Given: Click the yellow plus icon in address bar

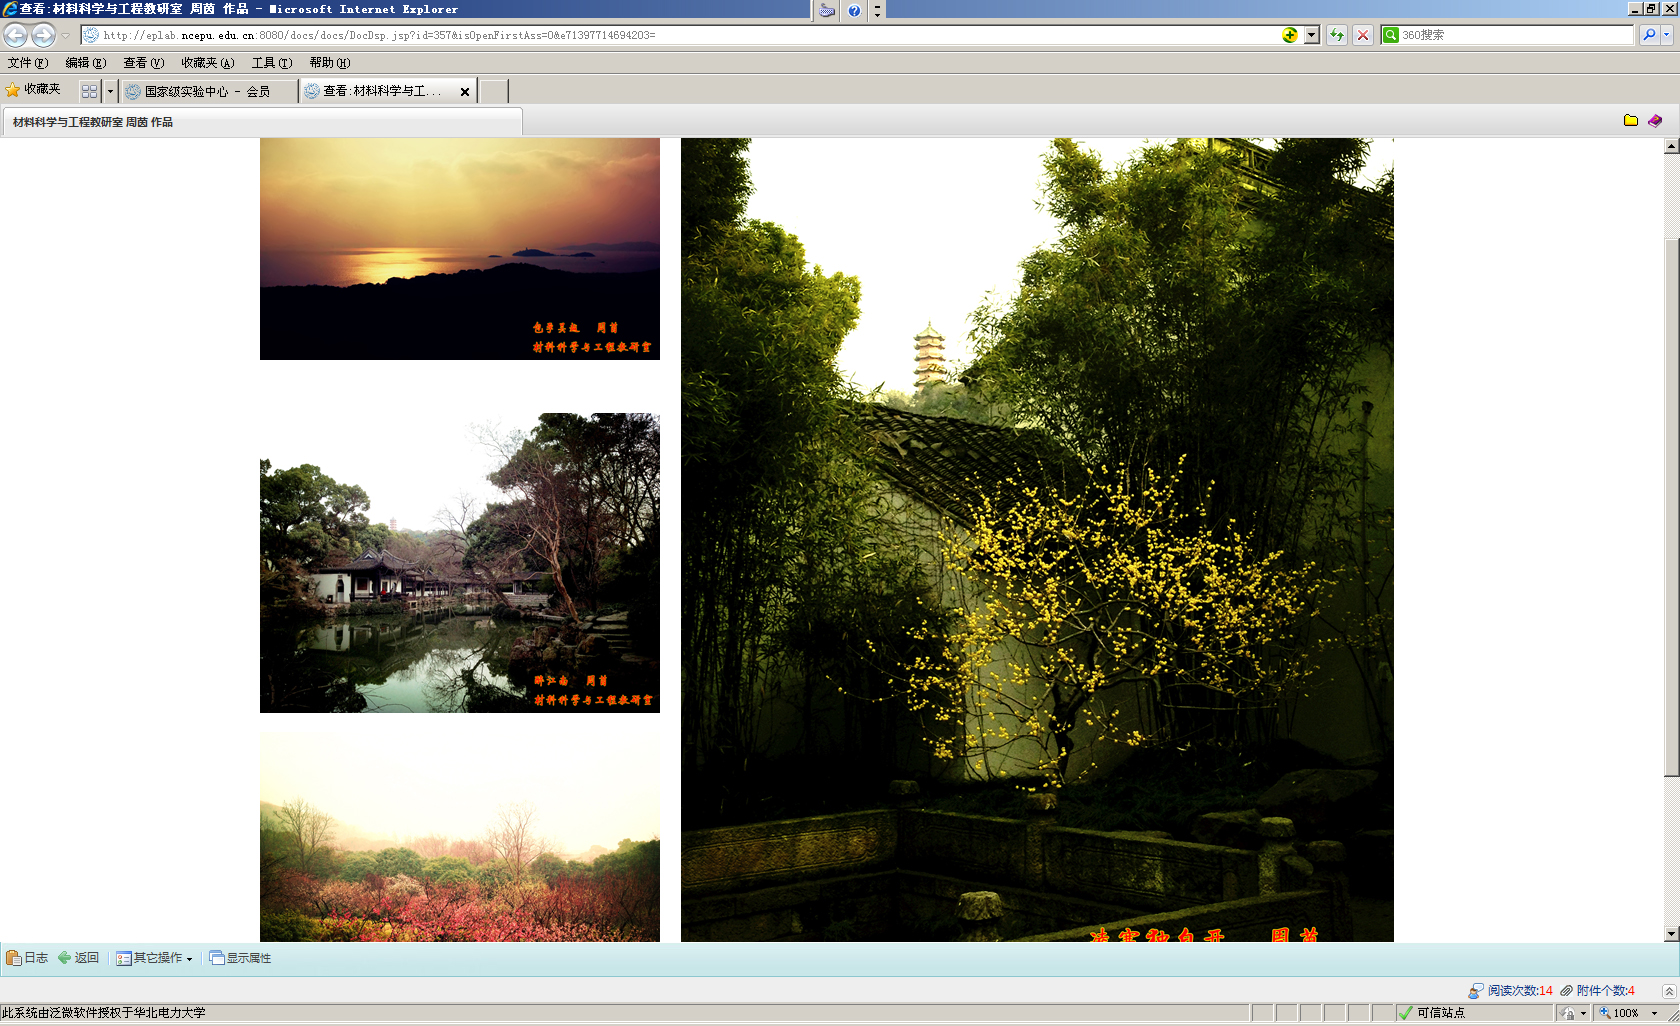Looking at the screenshot, I should point(1290,35).
